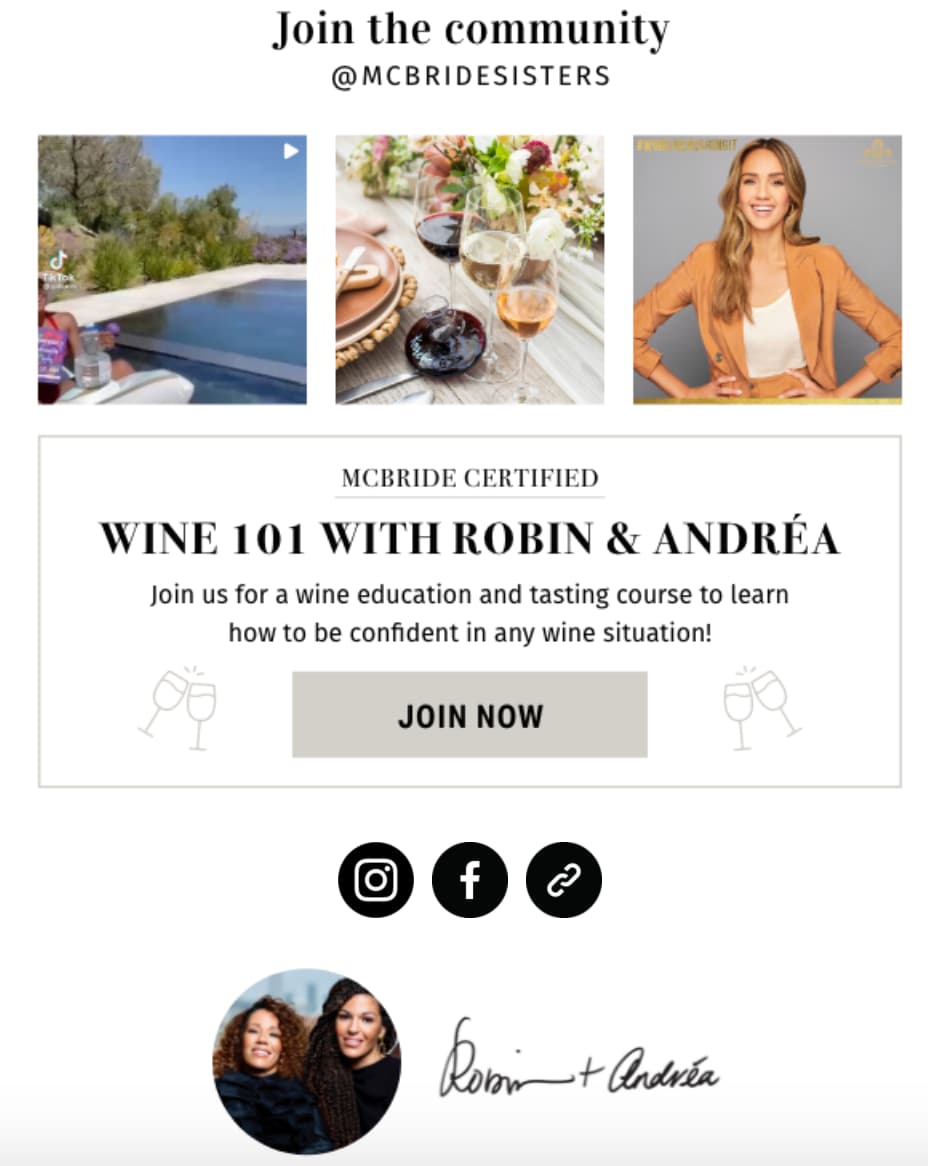928x1166 pixels.
Task: Open the Facebook page icon
Action: (x=470, y=880)
